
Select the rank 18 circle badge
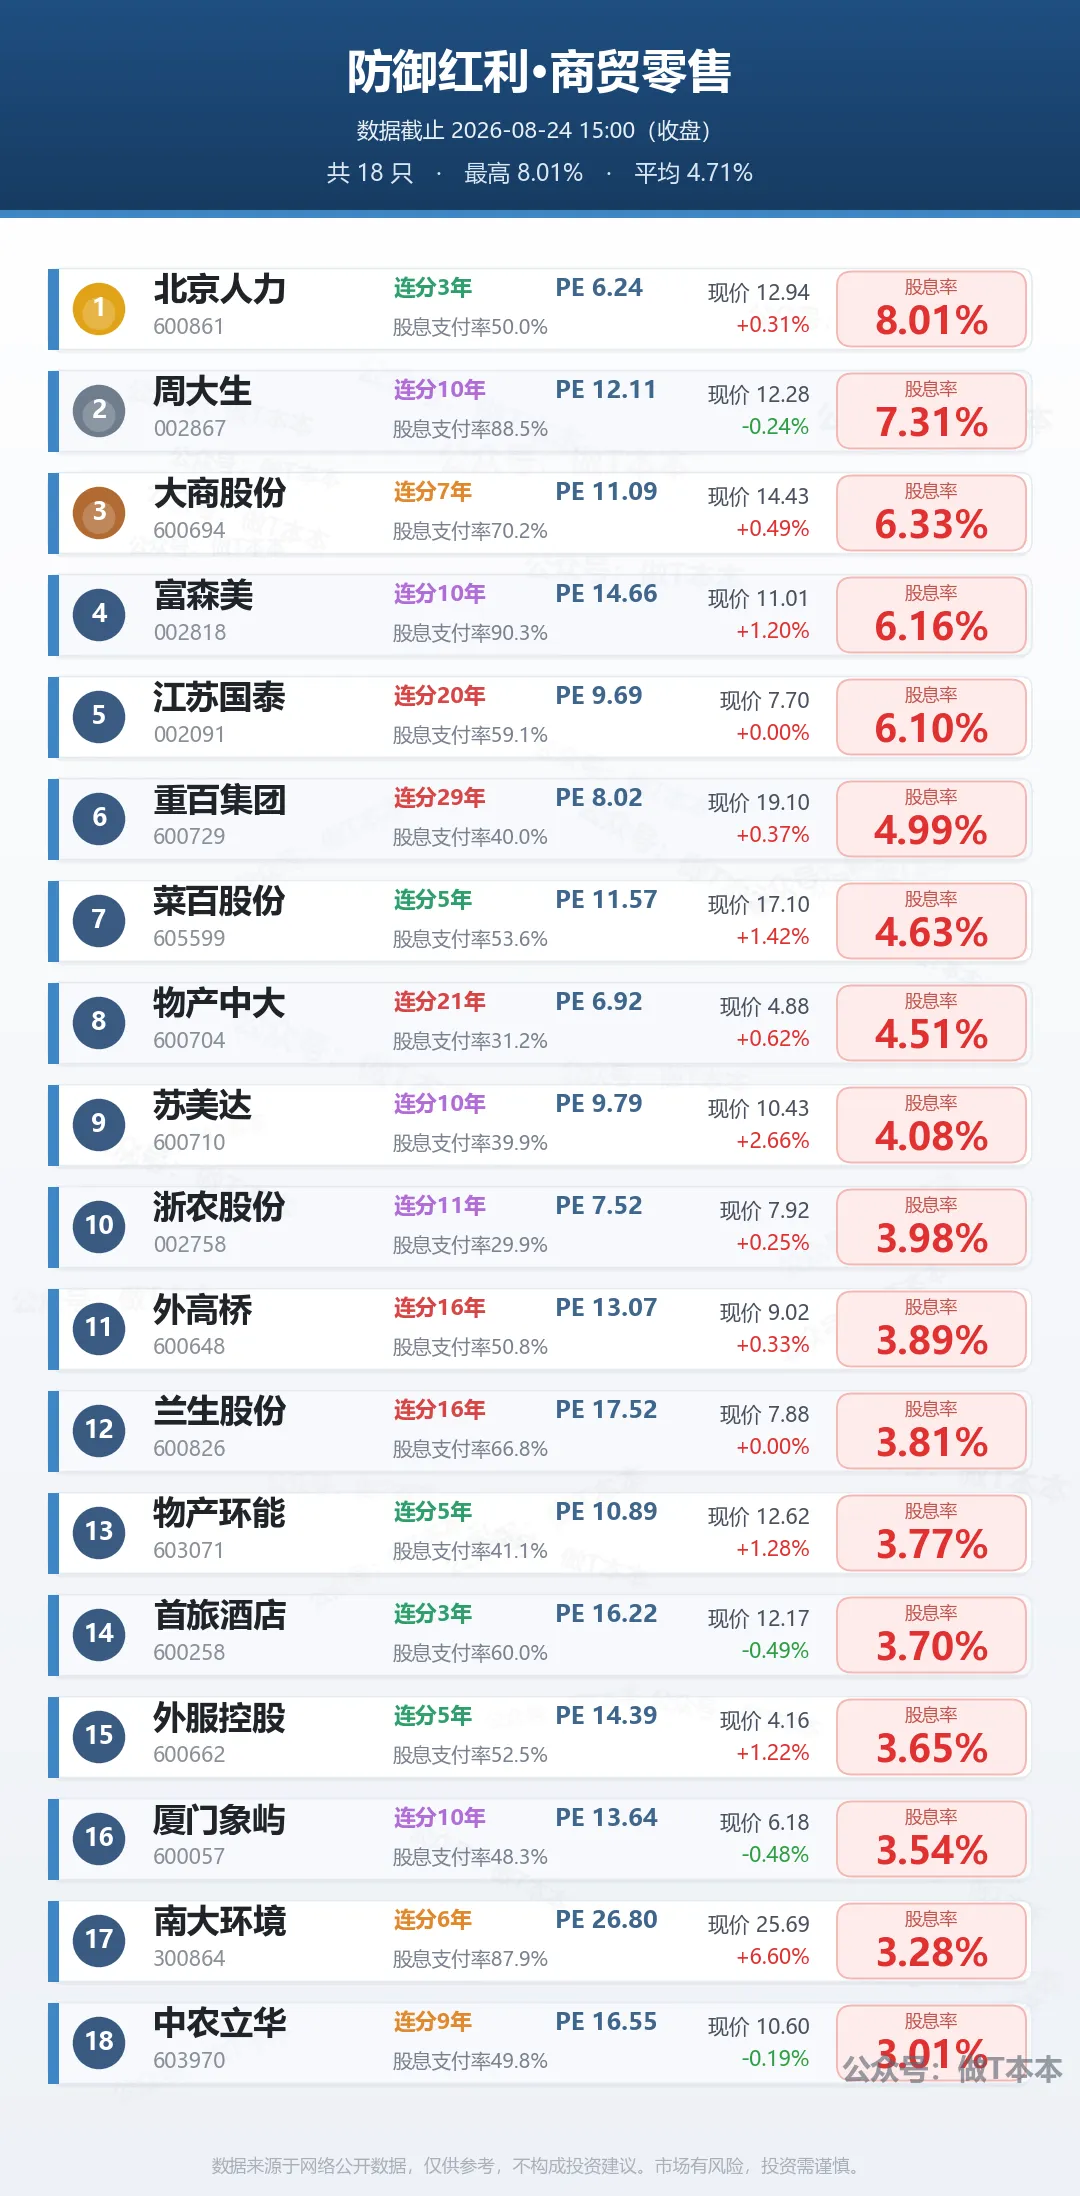click(99, 2042)
